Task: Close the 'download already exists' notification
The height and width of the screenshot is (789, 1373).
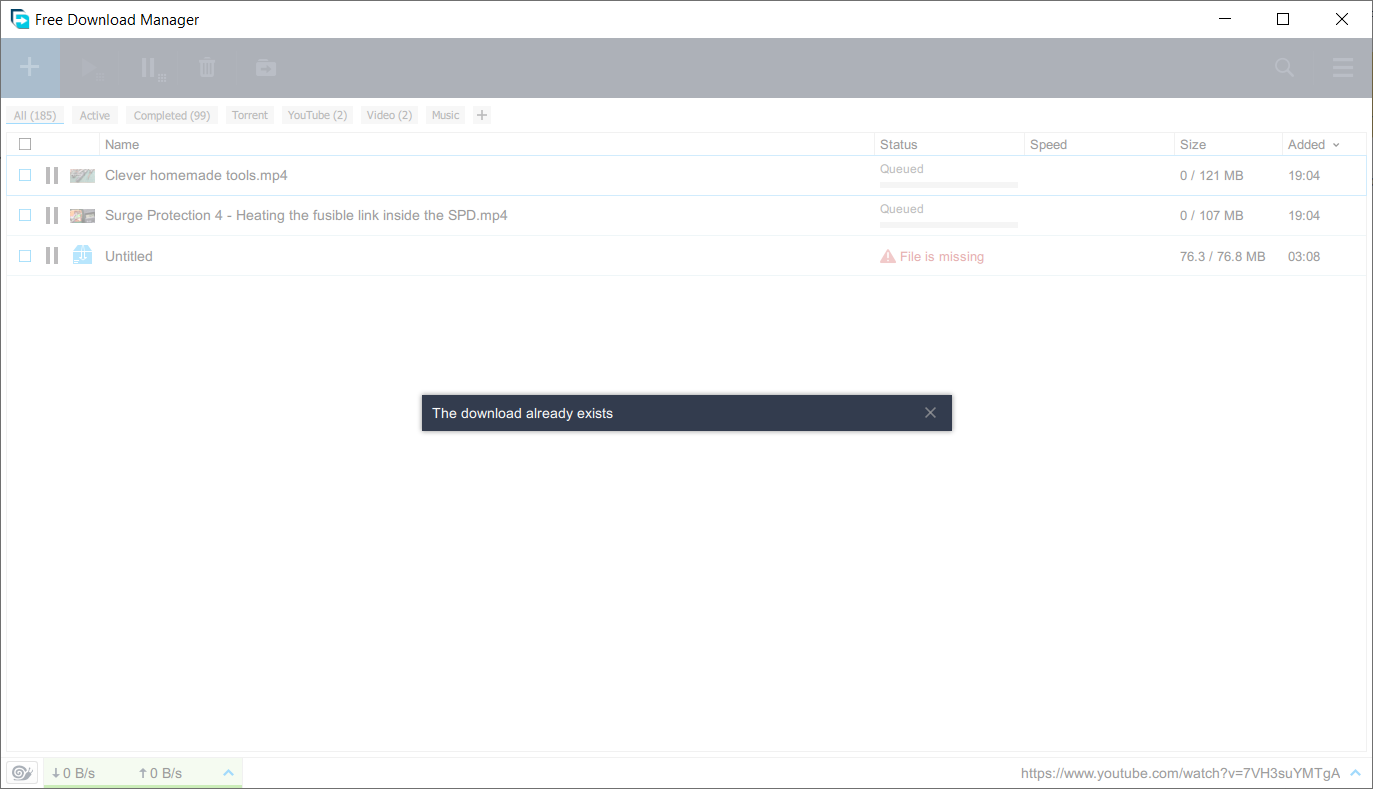Action: [930, 413]
